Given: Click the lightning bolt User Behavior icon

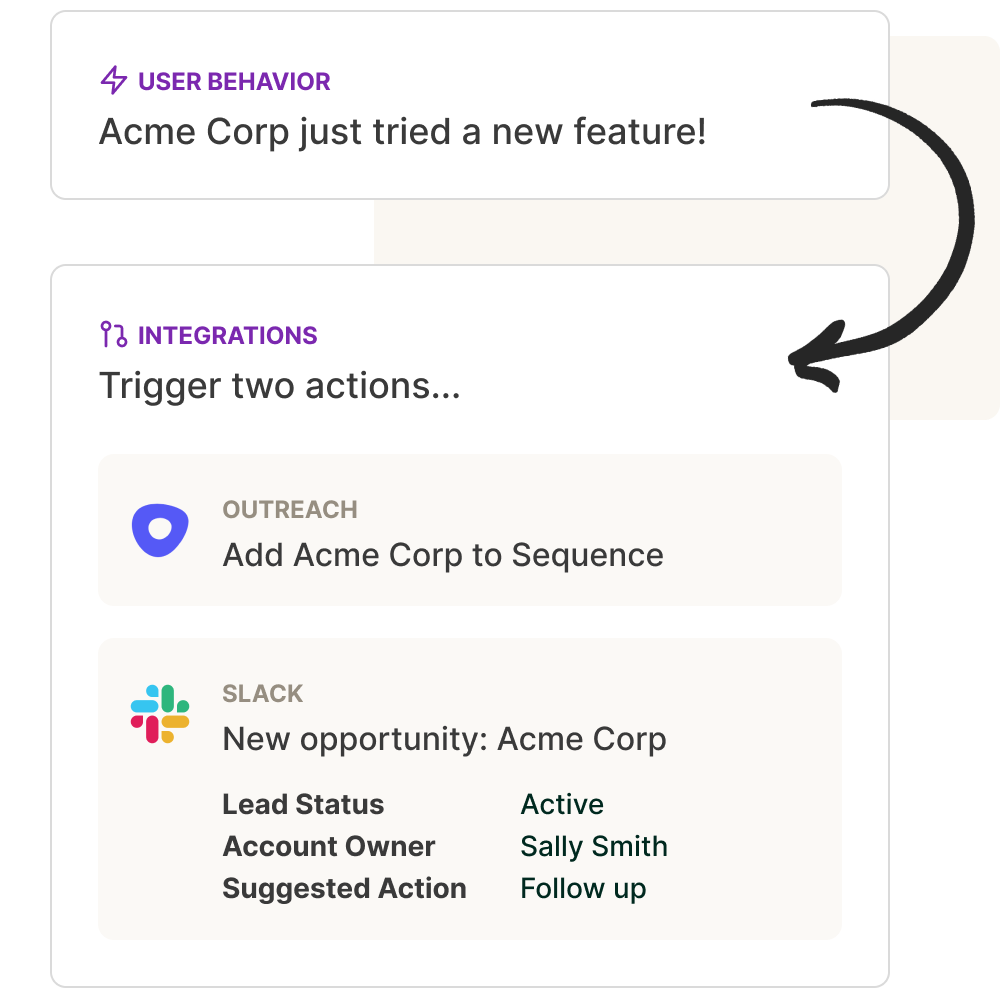Looking at the screenshot, I should tap(114, 80).
